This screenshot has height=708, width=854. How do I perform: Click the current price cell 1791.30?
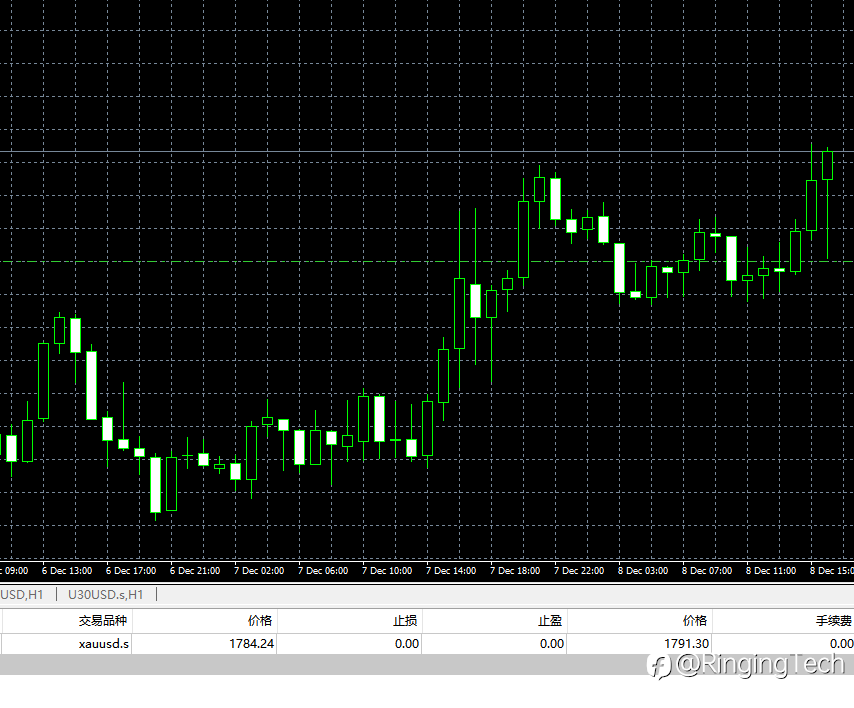686,644
